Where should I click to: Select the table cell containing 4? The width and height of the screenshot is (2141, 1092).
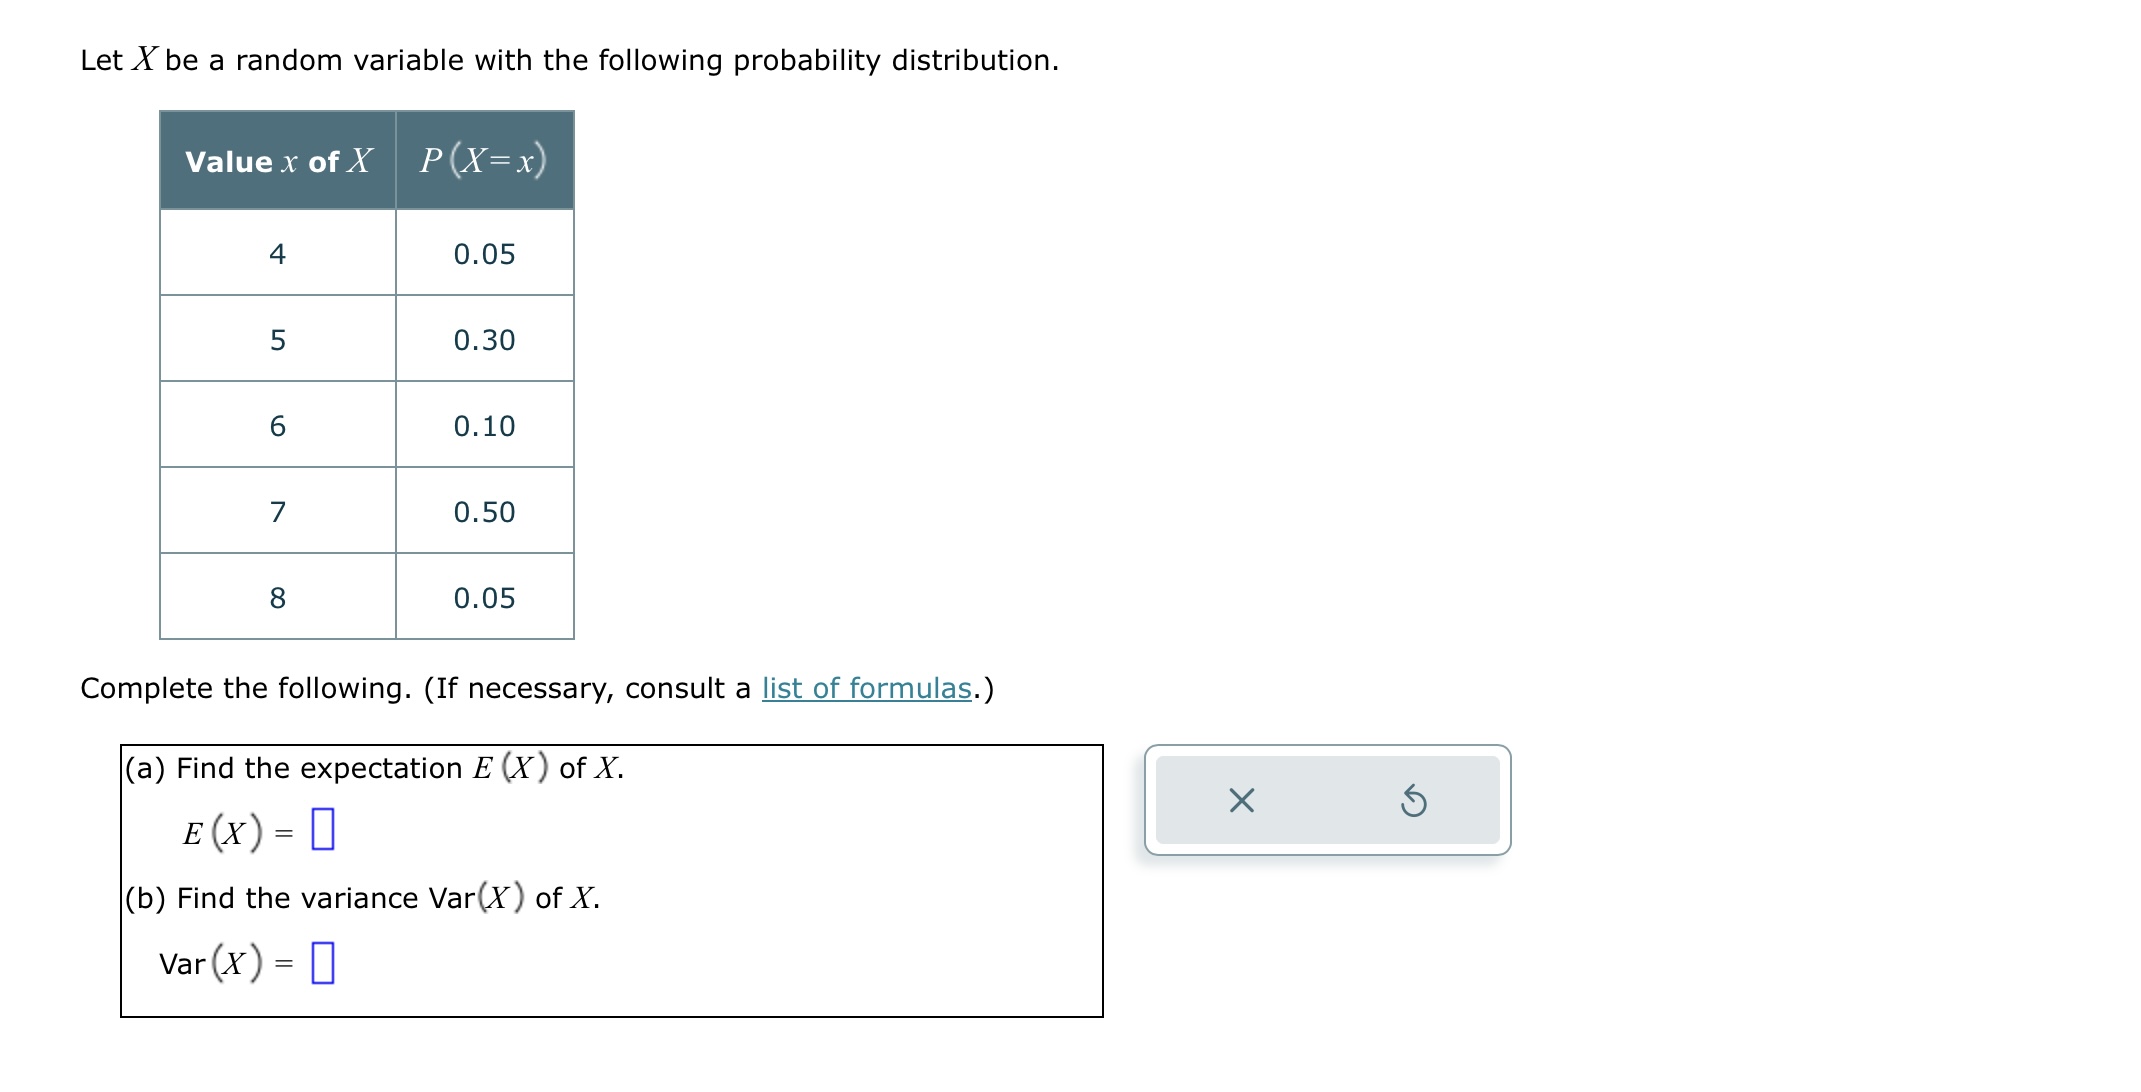coord(277,253)
